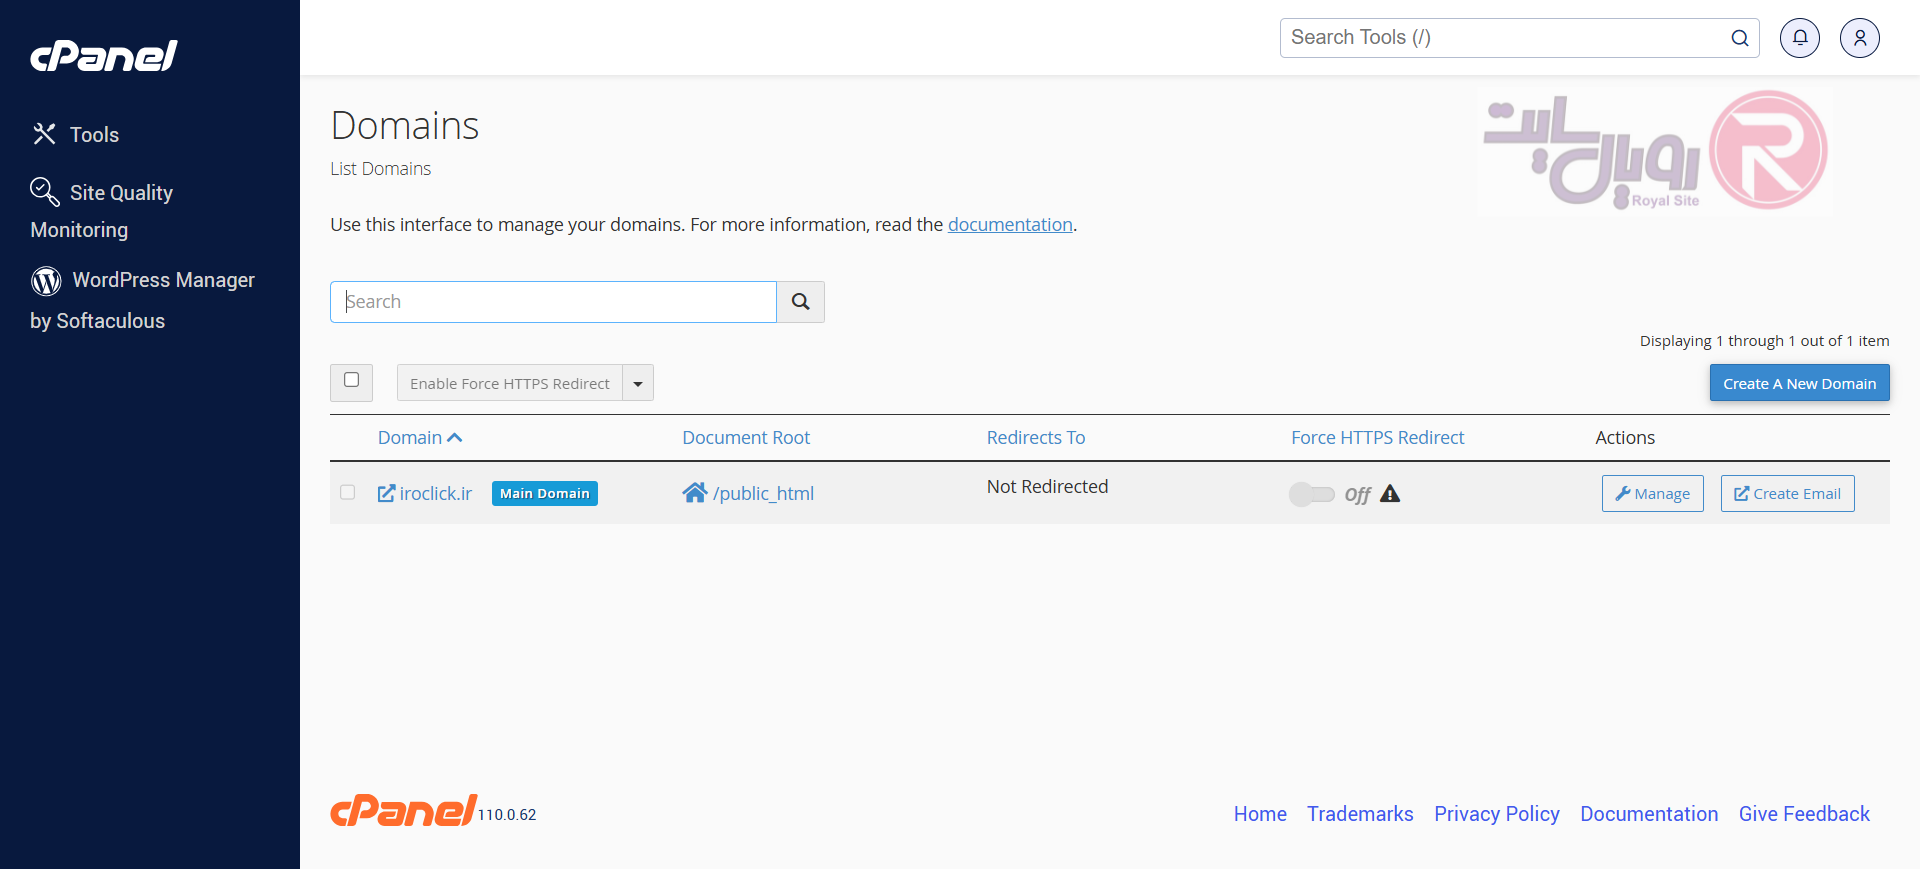Toggle Force HTTPS Redirect switch on
Image resolution: width=1920 pixels, height=869 pixels.
(x=1312, y=494)
